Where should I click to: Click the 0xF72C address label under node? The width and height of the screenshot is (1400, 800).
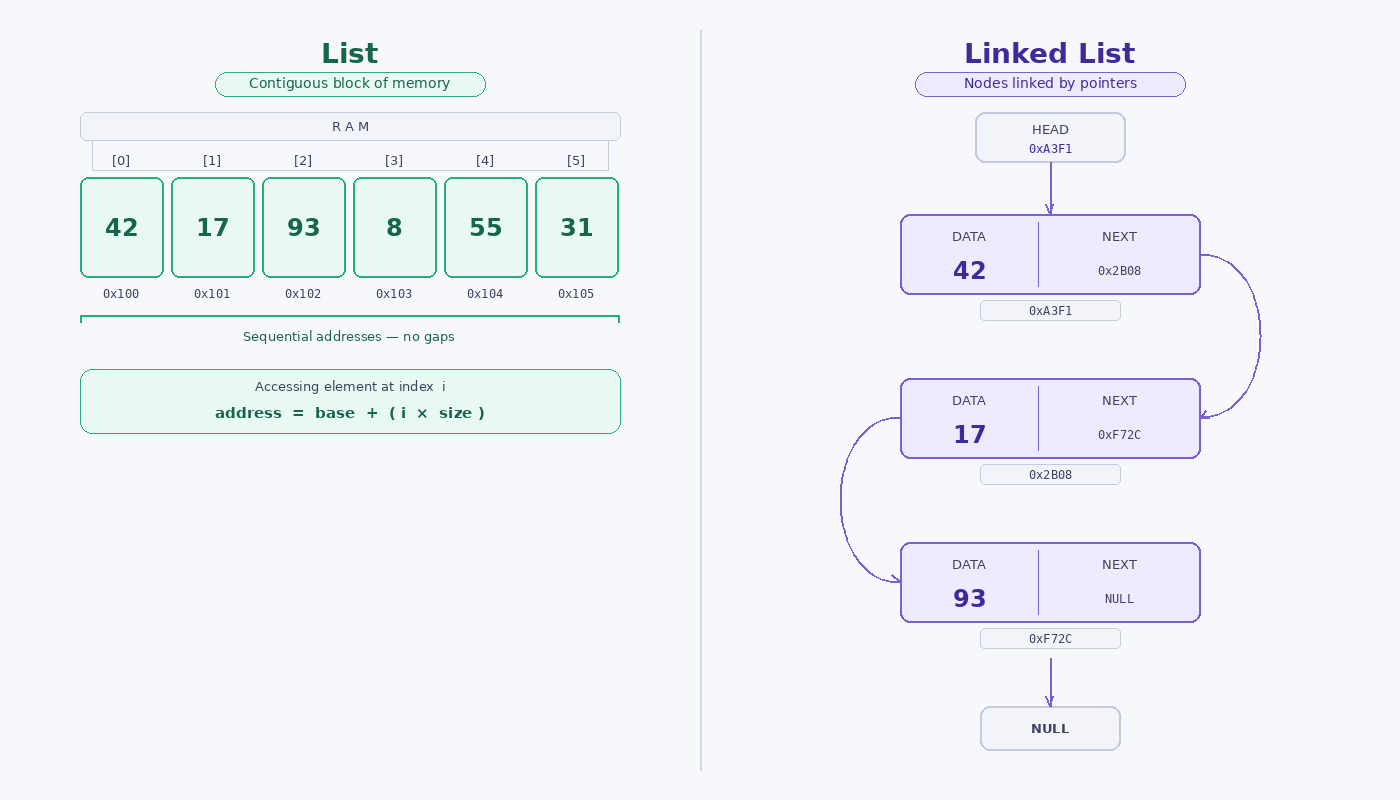(1050, 639)
